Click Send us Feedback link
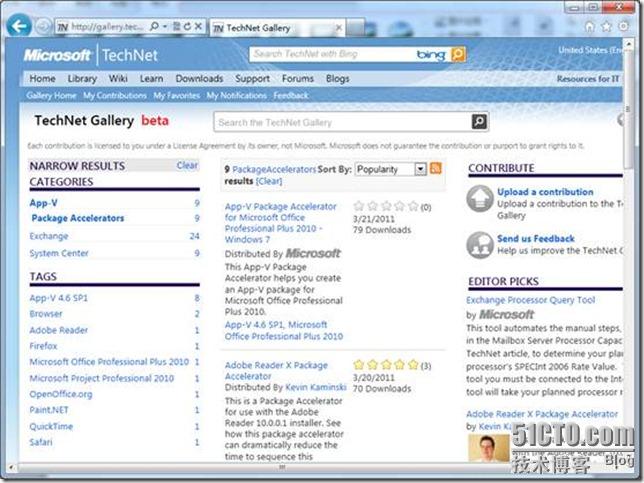Image resolution: width=644 pixels, height=483 pixels. (x=536, y=239)
